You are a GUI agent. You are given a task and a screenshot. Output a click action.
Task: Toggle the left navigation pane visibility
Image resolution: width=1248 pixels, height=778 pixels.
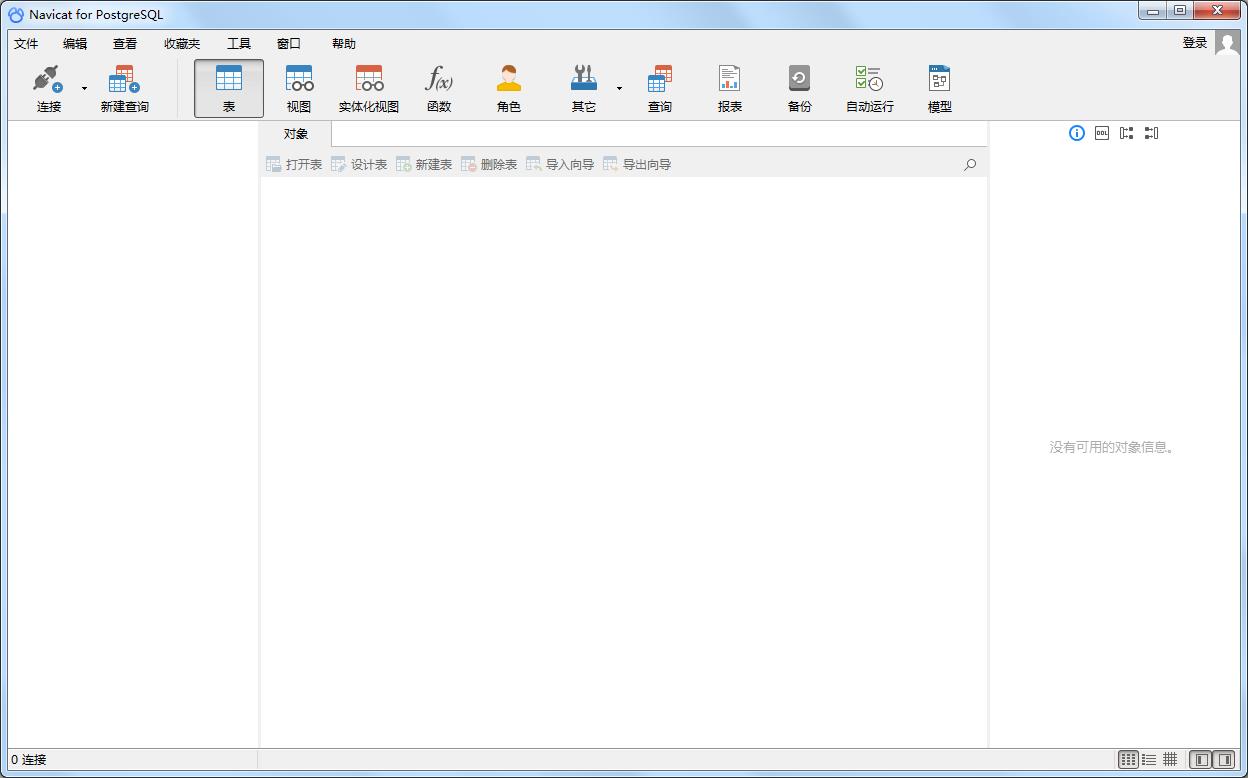coord(1200,760)
